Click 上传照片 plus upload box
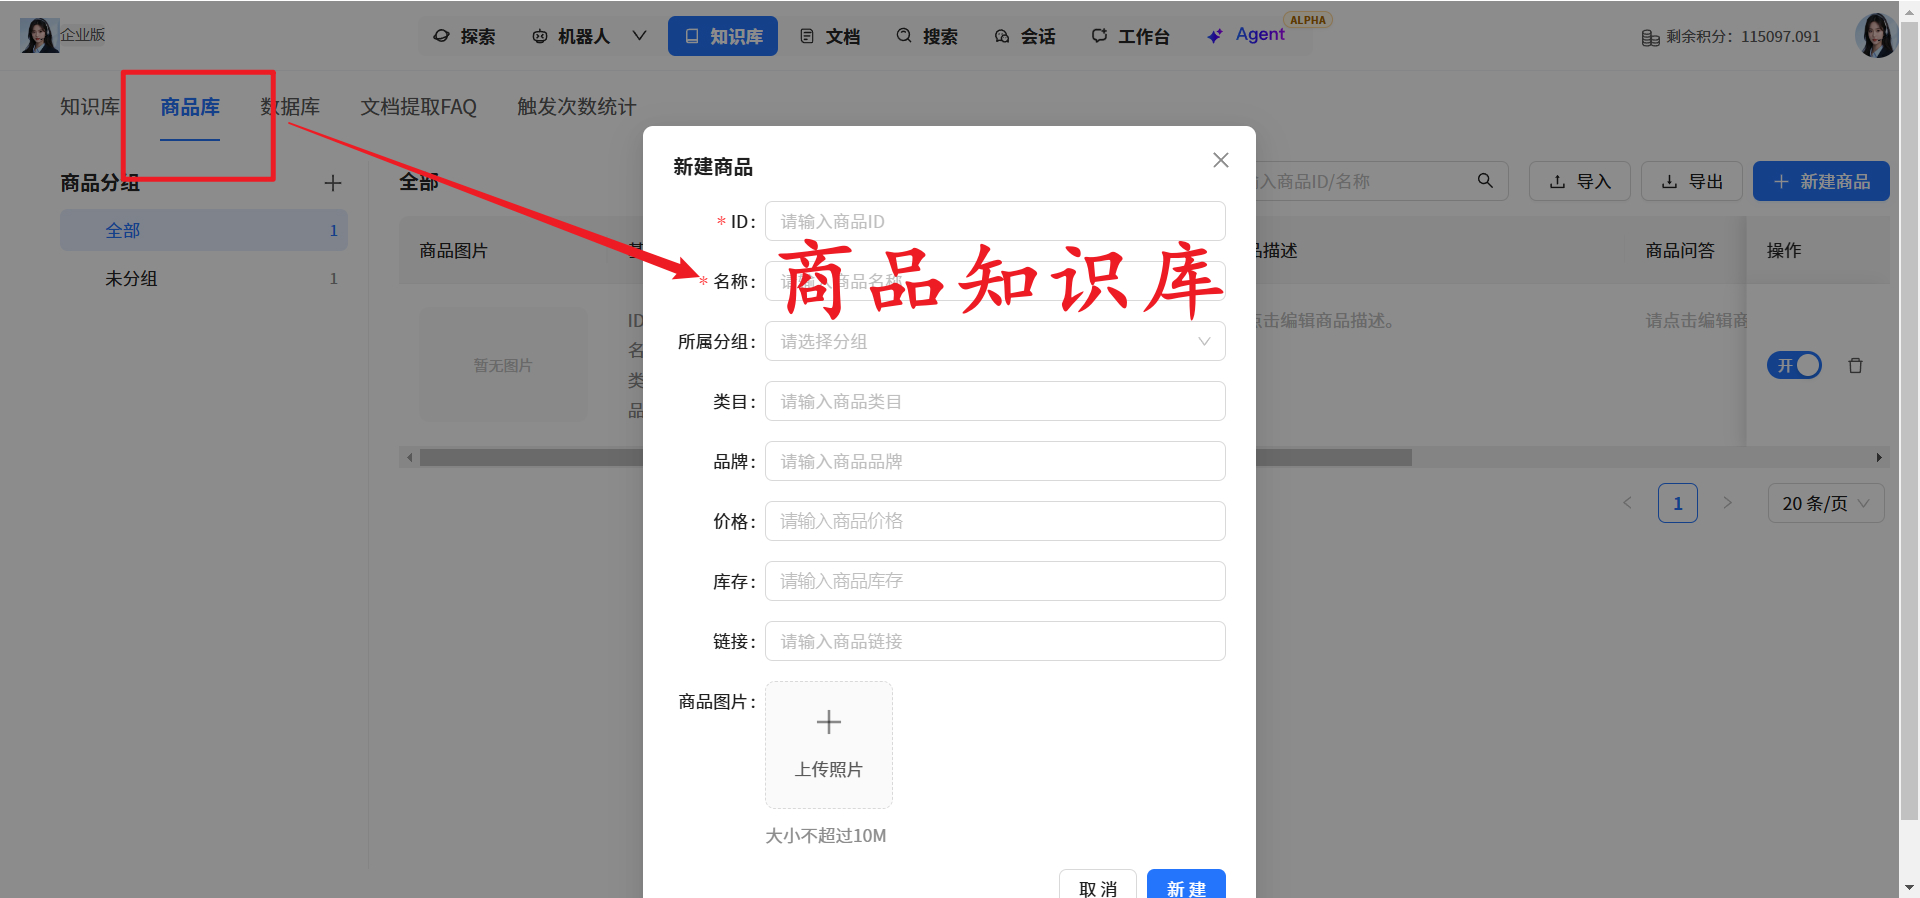 829,745
